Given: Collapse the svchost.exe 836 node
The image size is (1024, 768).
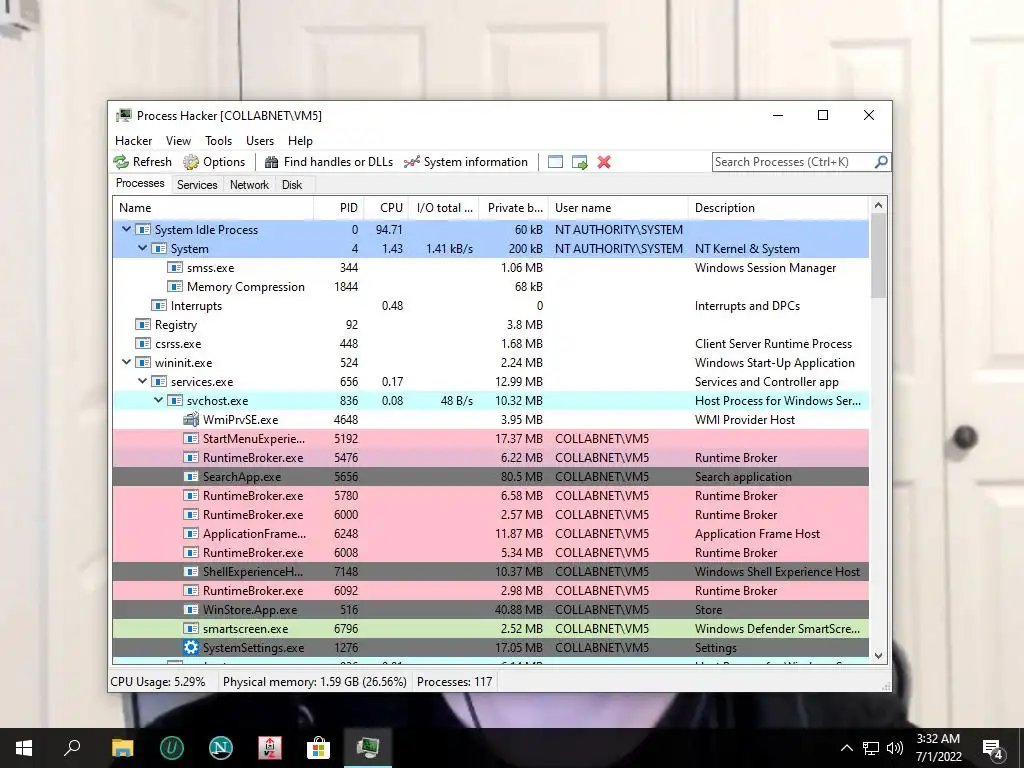Looking at the screenshot, I should click(159, 400).
